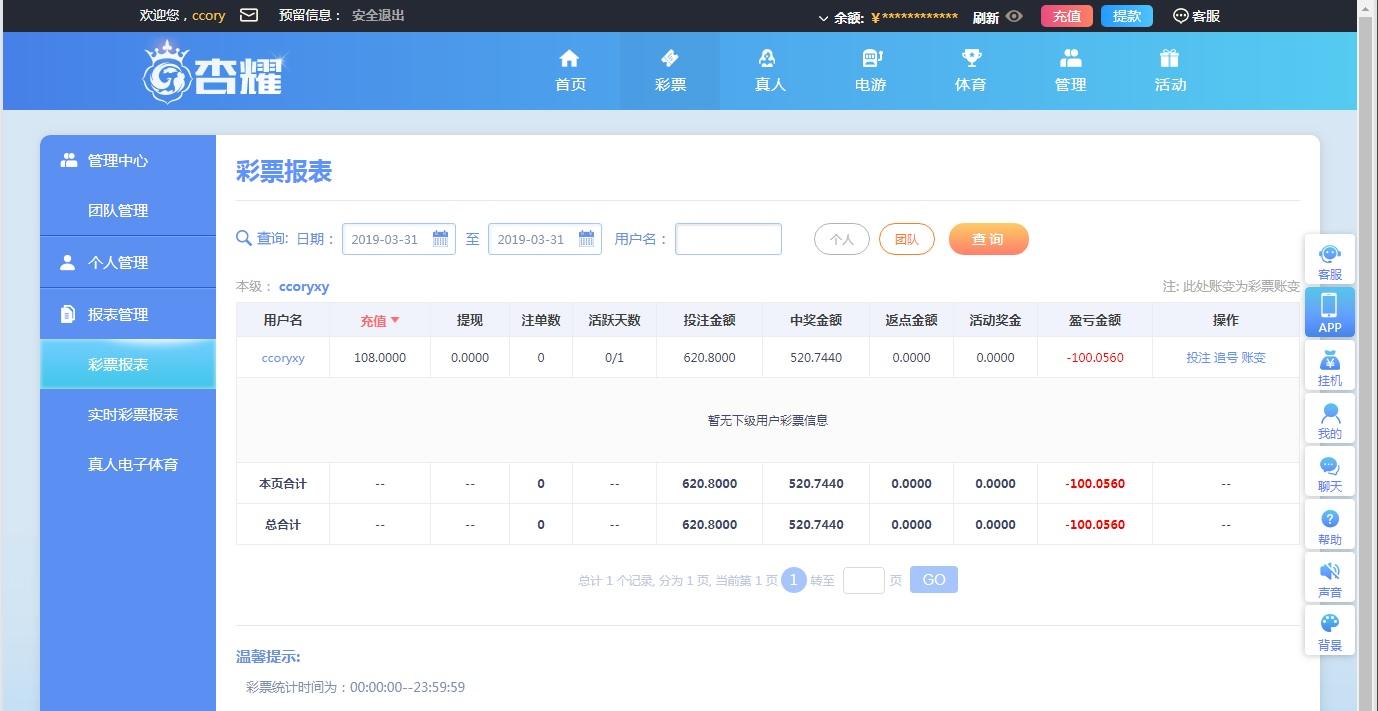The height and width of the screenshot is (711, 1378).
Task: Select the 个人 personal filter
Action: point(842,239)
